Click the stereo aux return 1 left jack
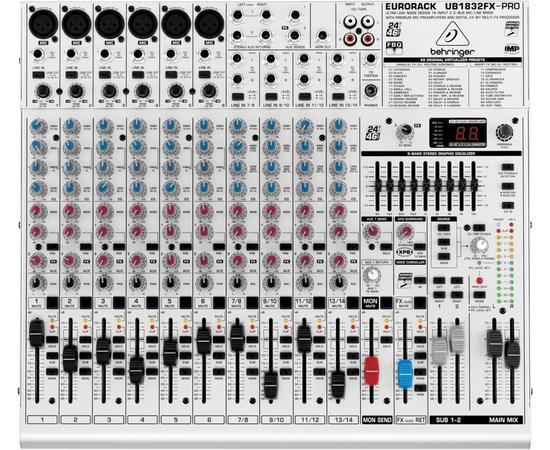Screen dimensions: 550x450 click(237, 15)
